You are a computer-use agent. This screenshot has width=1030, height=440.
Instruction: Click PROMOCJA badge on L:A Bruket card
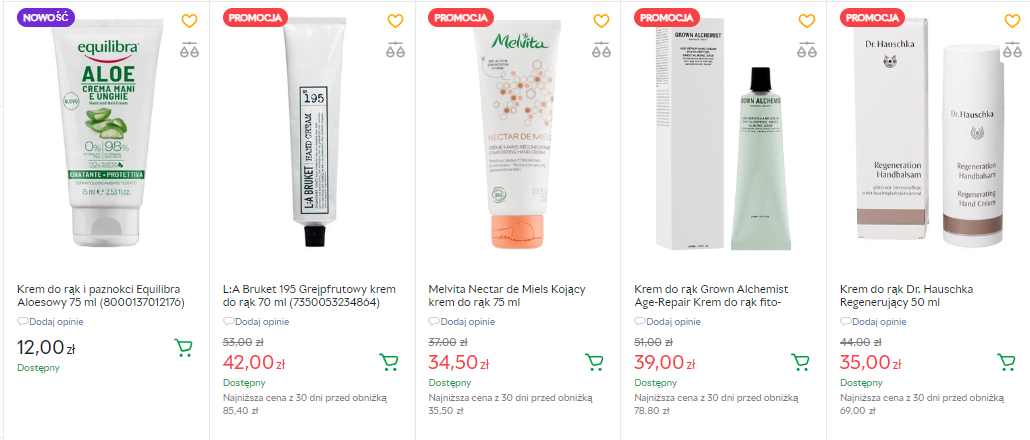click(256, 18)
